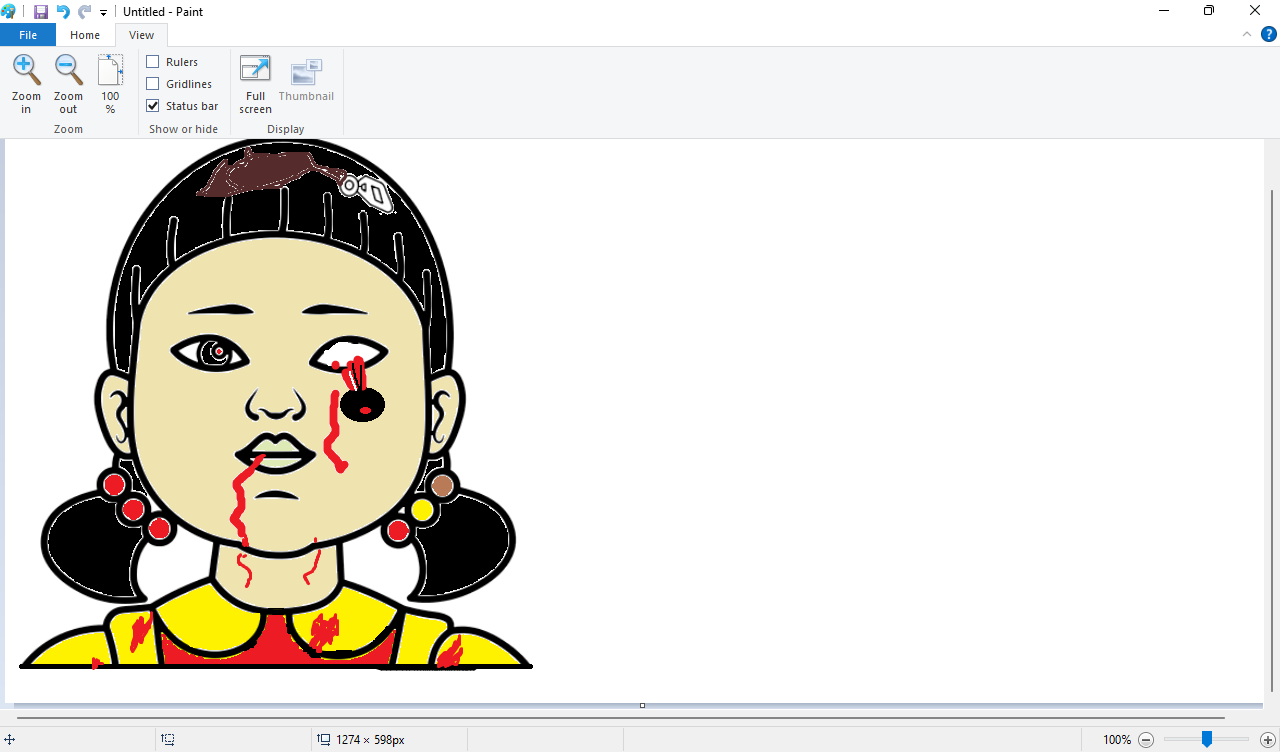Redo action in quick access toolbar

pos(84,12)
